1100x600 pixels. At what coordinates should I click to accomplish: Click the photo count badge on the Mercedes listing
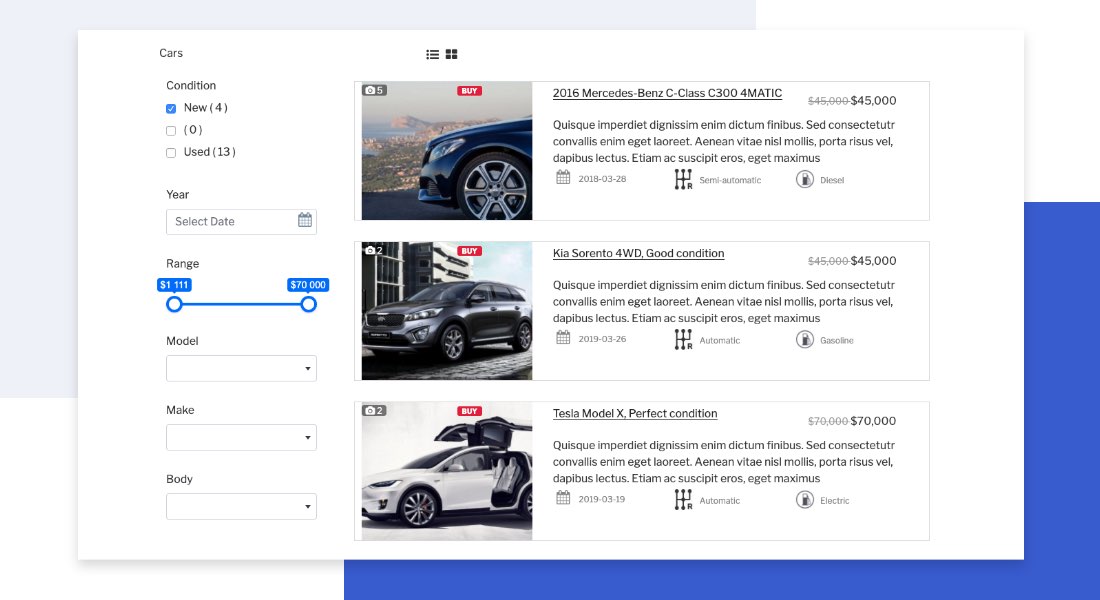coord(375,89)
